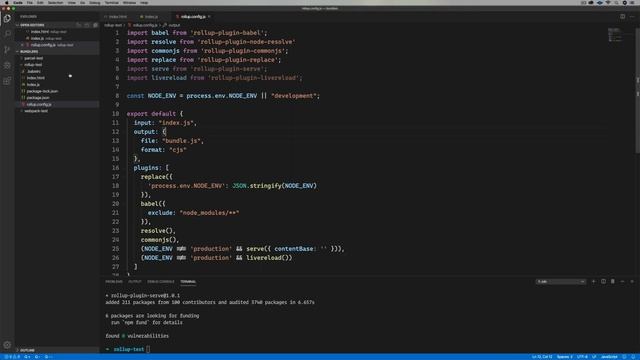640x360 pixels.
Task: Click the new terminal plus icon
Action: tap(593, 281)
